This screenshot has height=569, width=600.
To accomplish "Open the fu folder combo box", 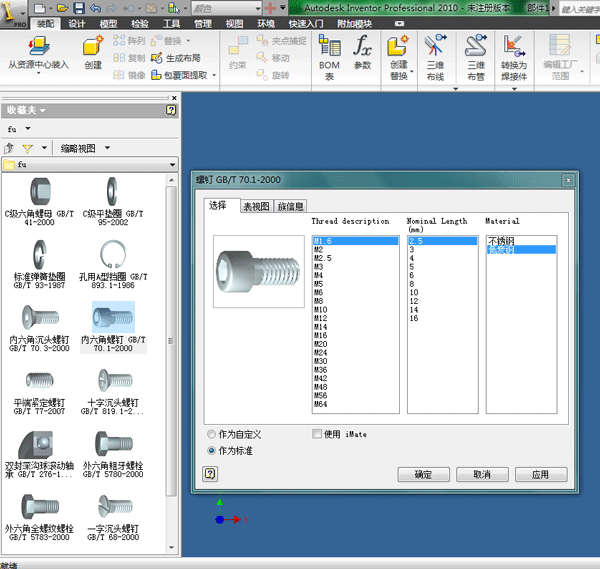I will [x=90, y=165].
